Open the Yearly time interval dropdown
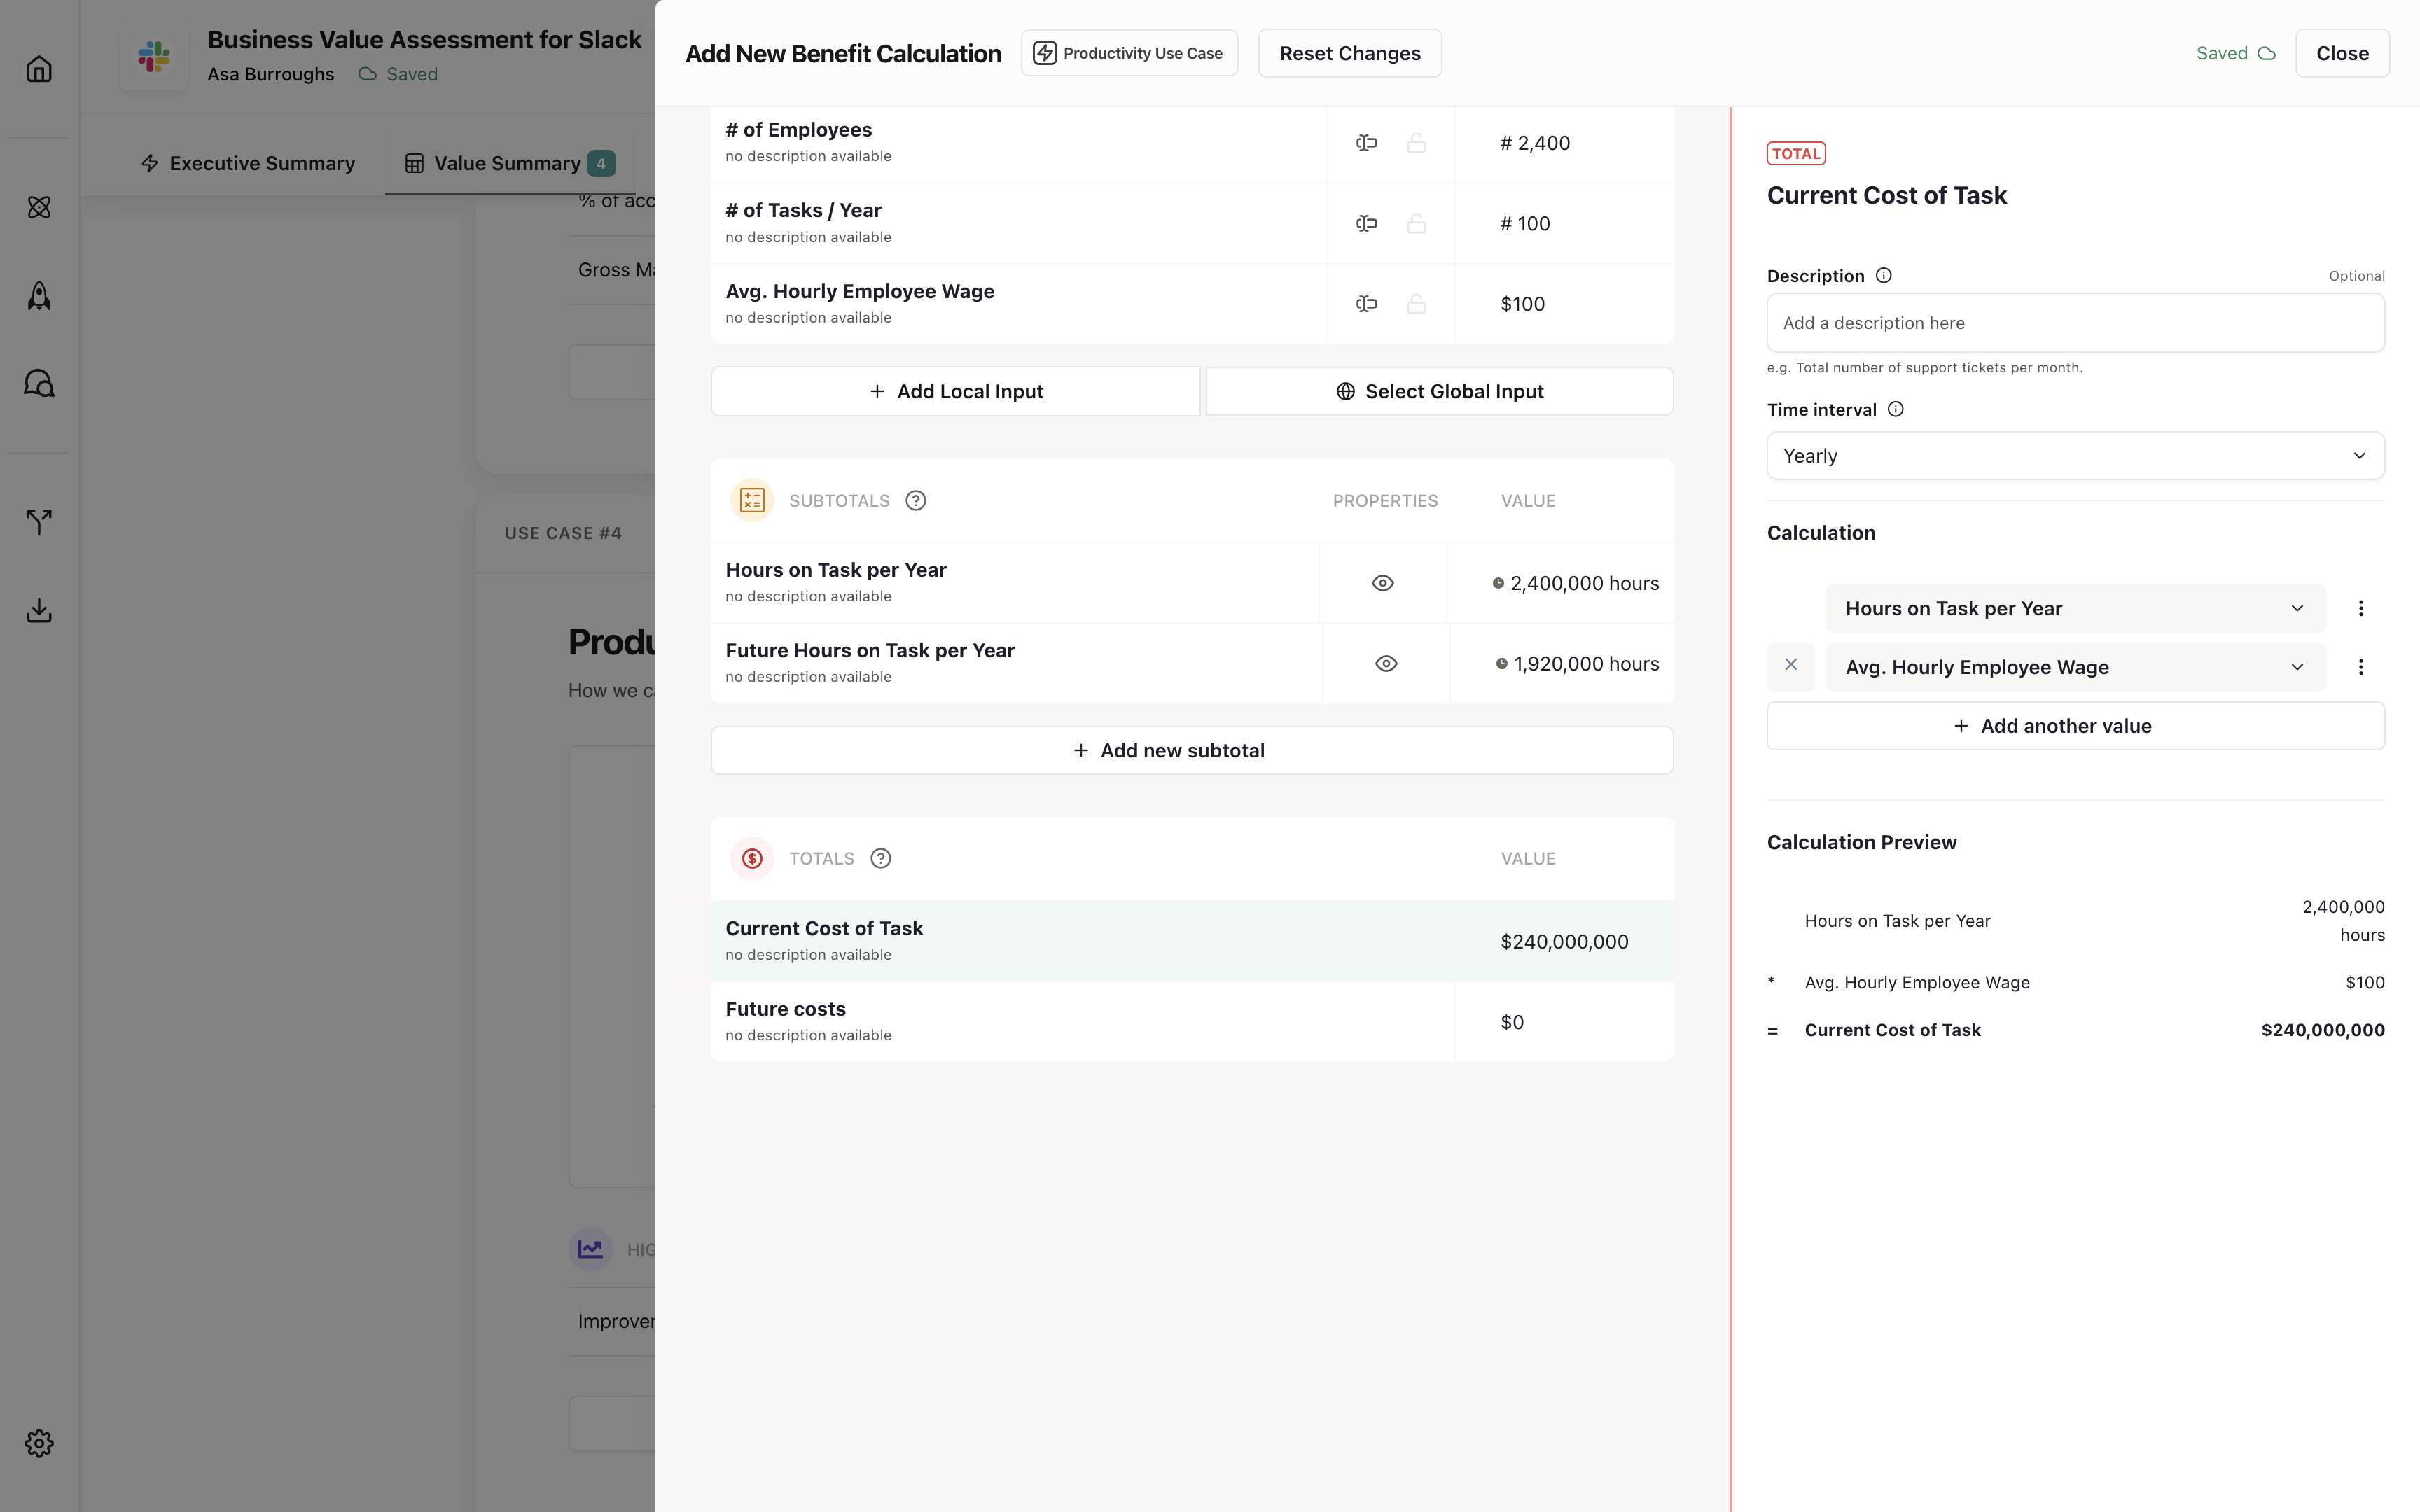This screenshot has width=2420, height=1512. pyautogui.click(x=2075, y=456)
